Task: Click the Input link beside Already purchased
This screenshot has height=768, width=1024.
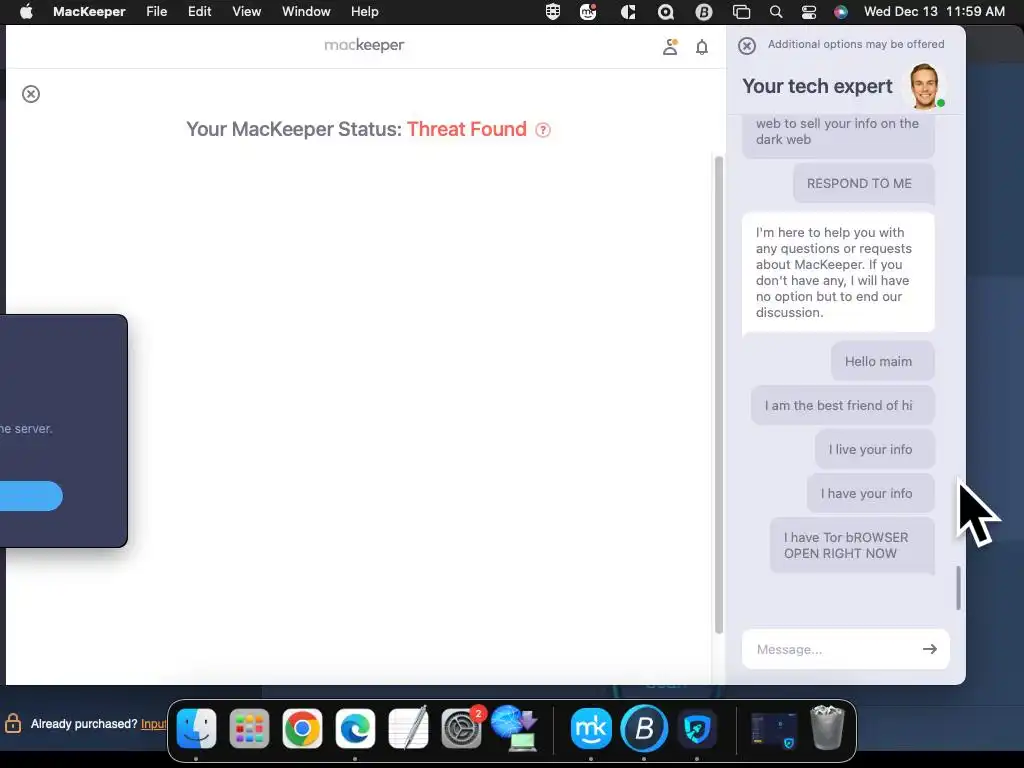Action: pyautogui.click(x=153, y=724)
